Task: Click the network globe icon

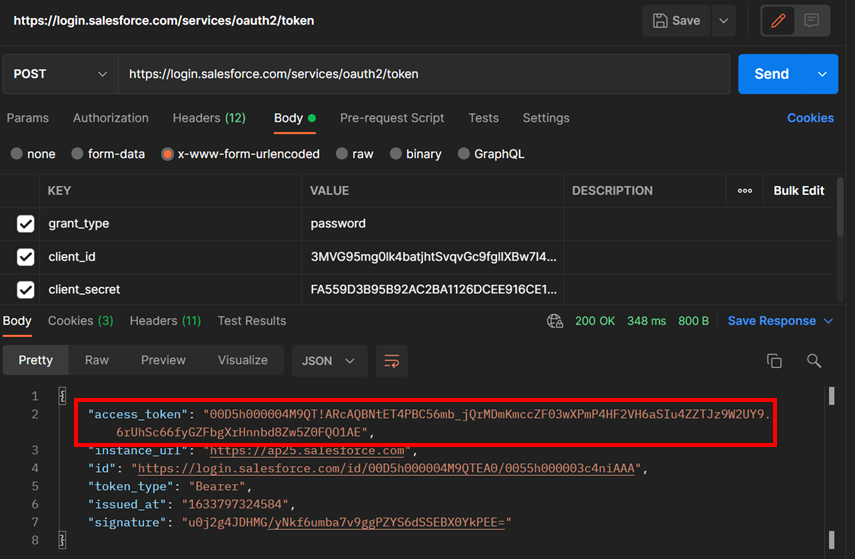Action: pyautogui.click(x=555, y=321)
